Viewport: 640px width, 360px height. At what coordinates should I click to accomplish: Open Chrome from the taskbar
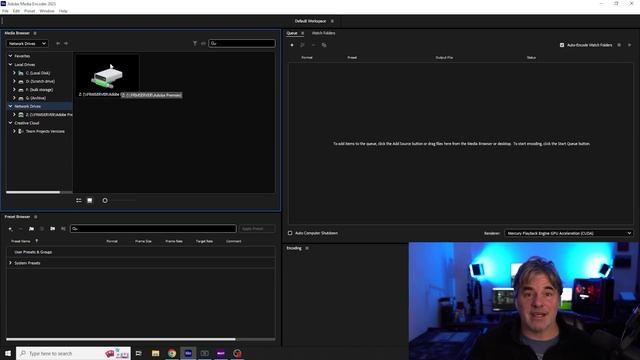point(172,353)
